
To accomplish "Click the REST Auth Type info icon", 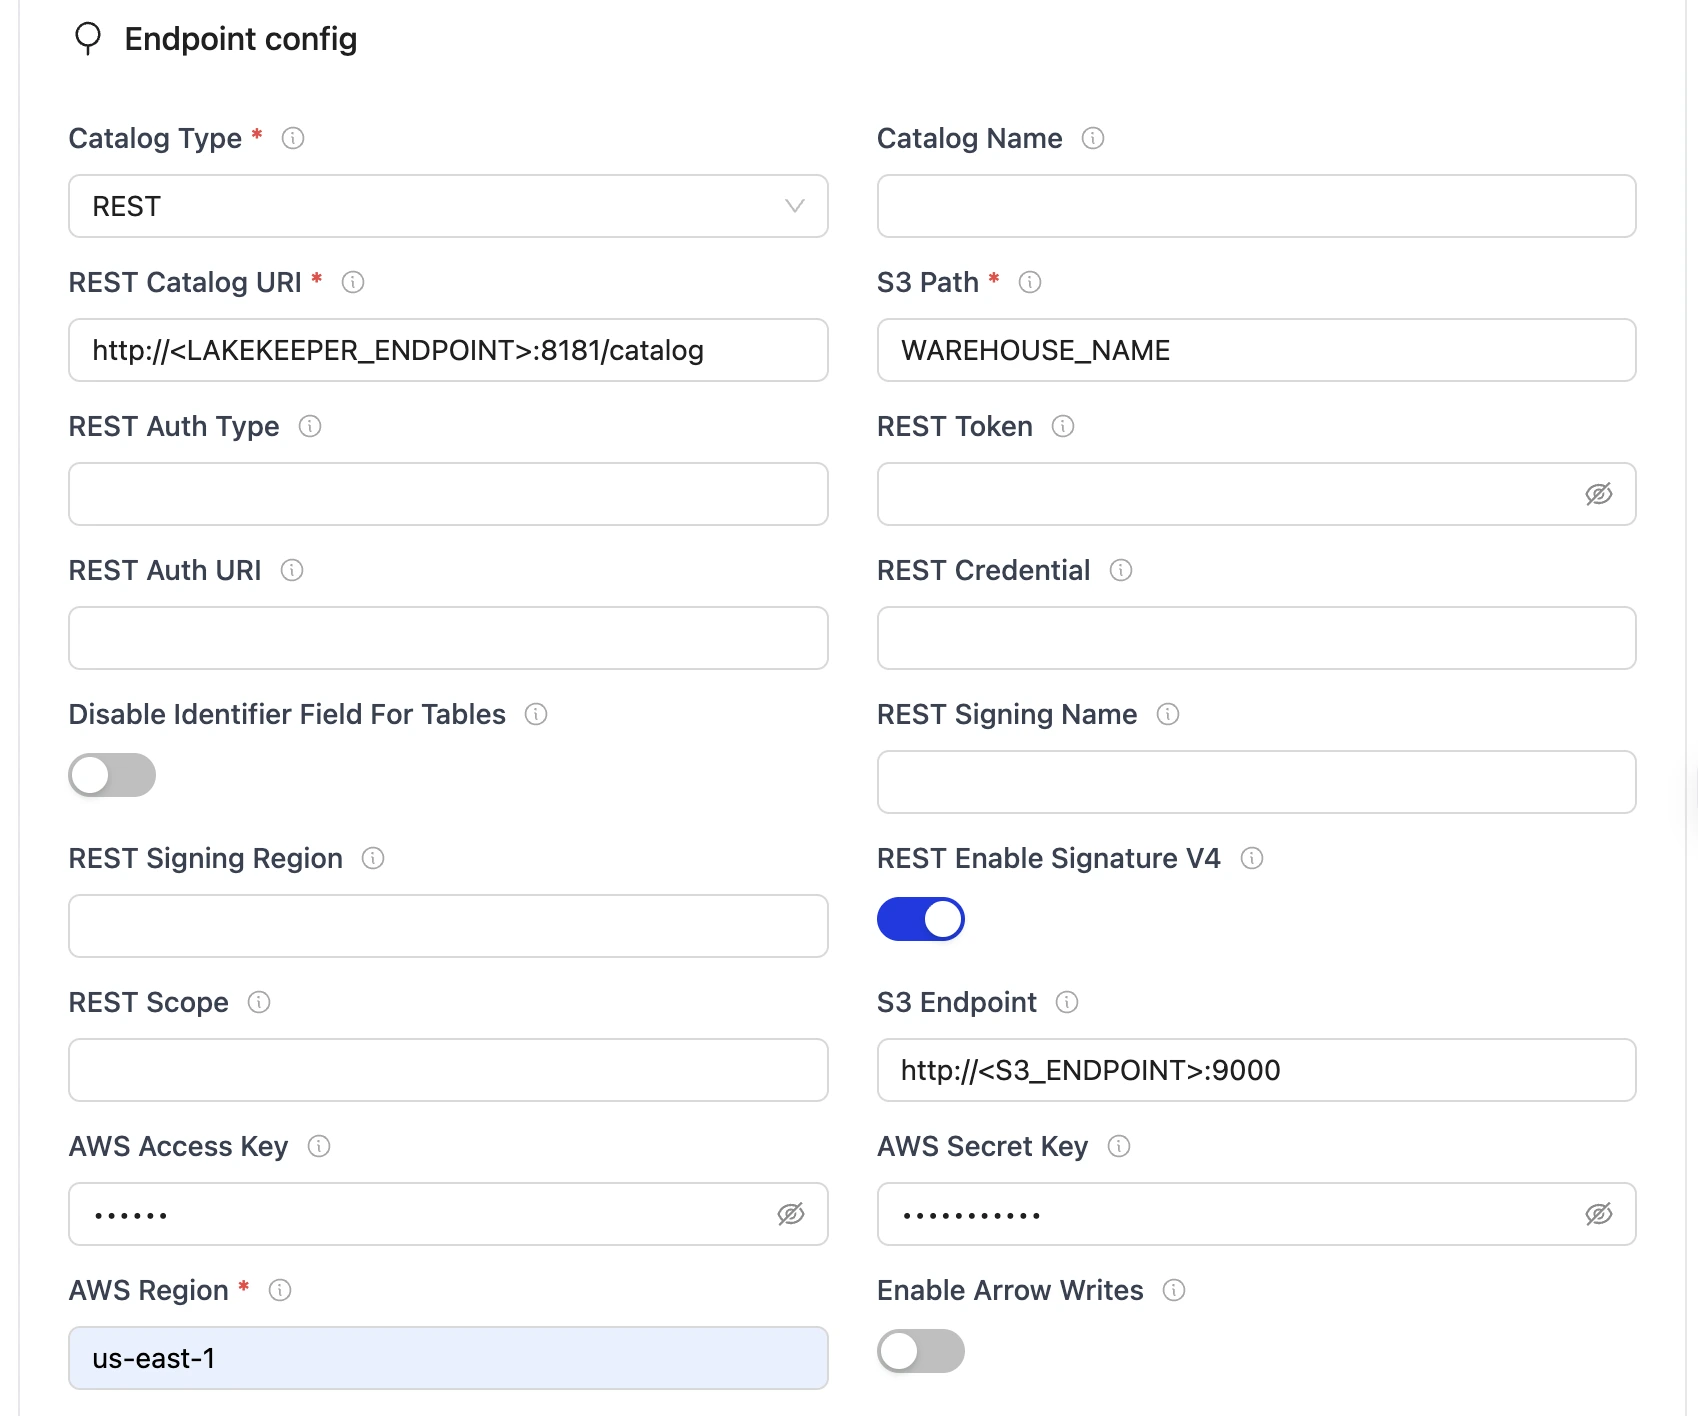I will pos(310,426).
